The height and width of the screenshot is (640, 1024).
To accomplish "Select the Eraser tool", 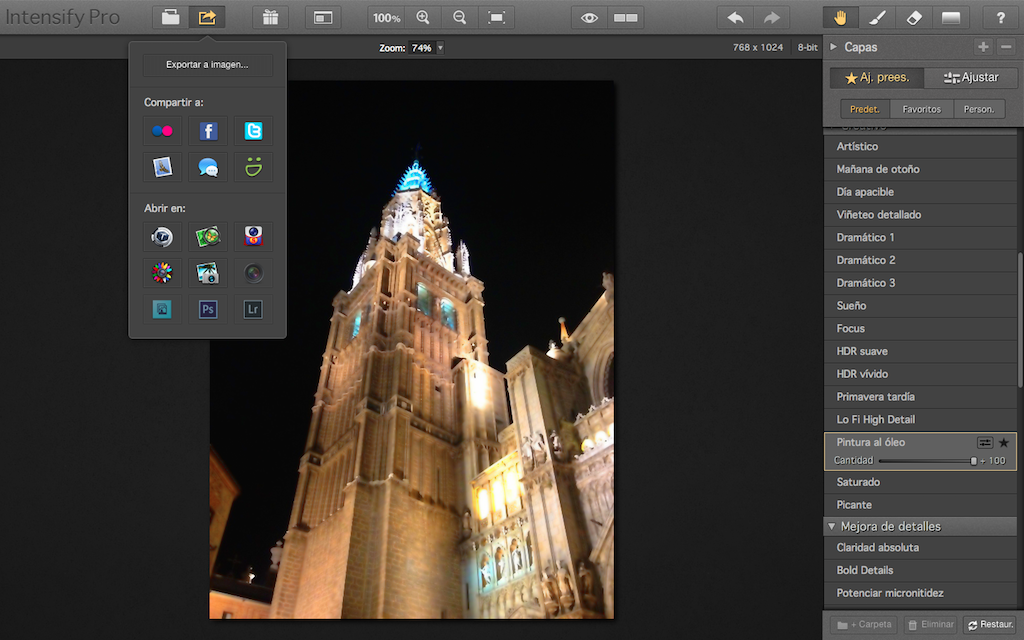I will coord(914,18).
